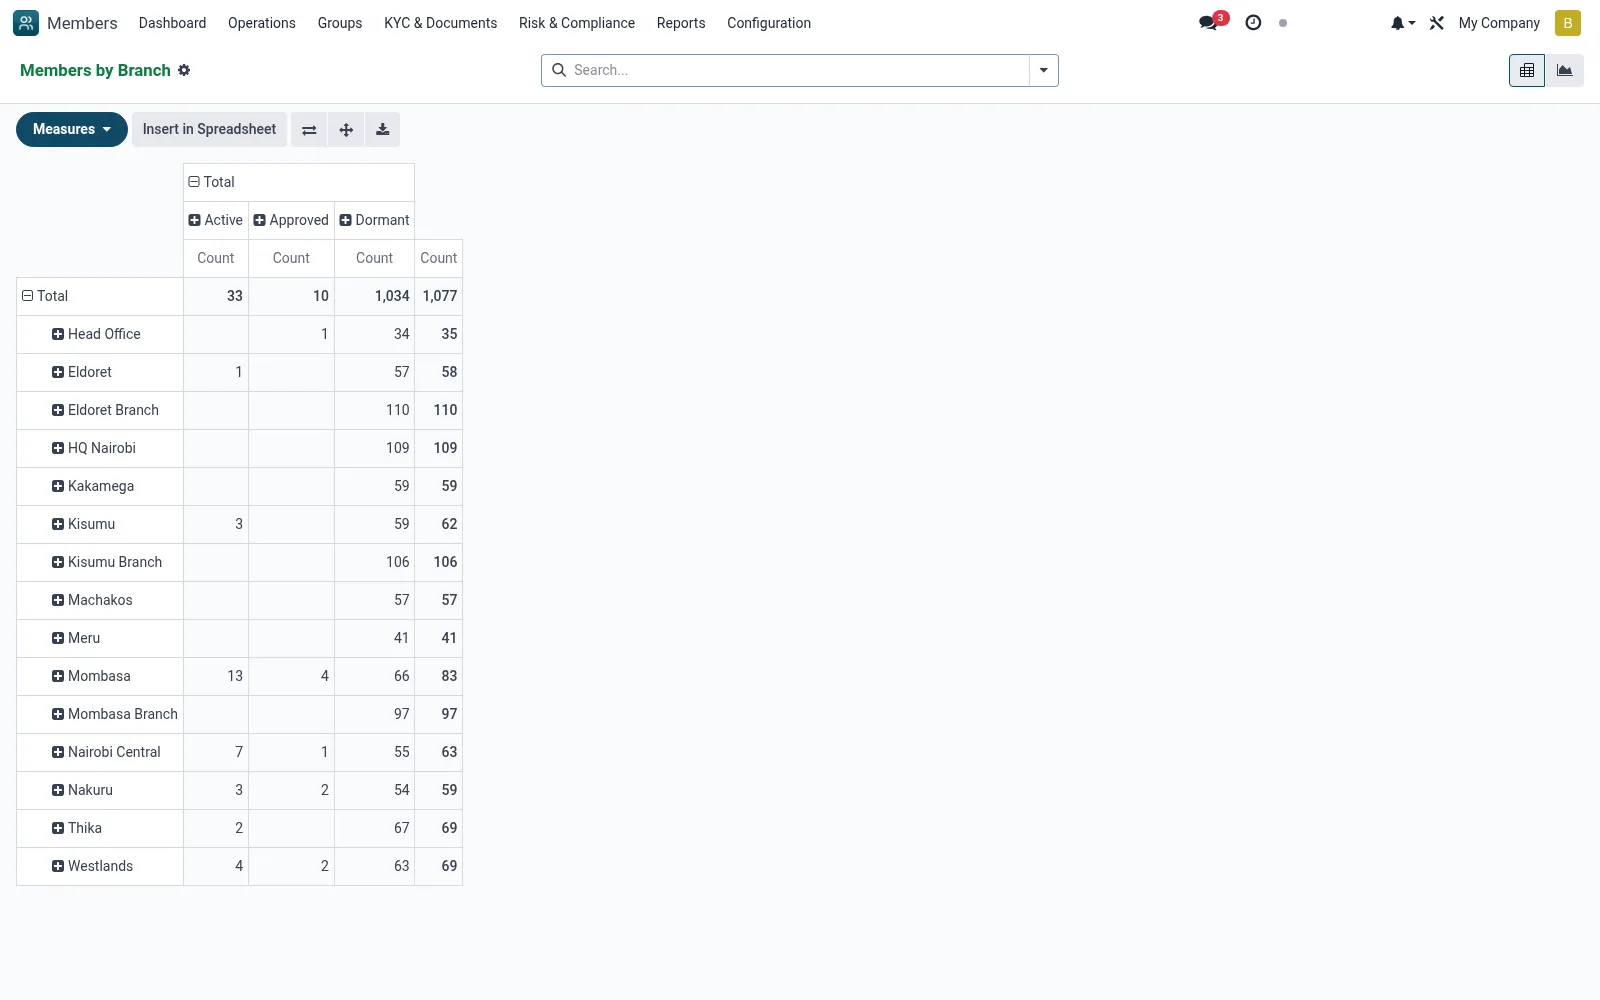Click the Flip axis icon
Screen dimensions: 1600x1000
pos(309,130)
